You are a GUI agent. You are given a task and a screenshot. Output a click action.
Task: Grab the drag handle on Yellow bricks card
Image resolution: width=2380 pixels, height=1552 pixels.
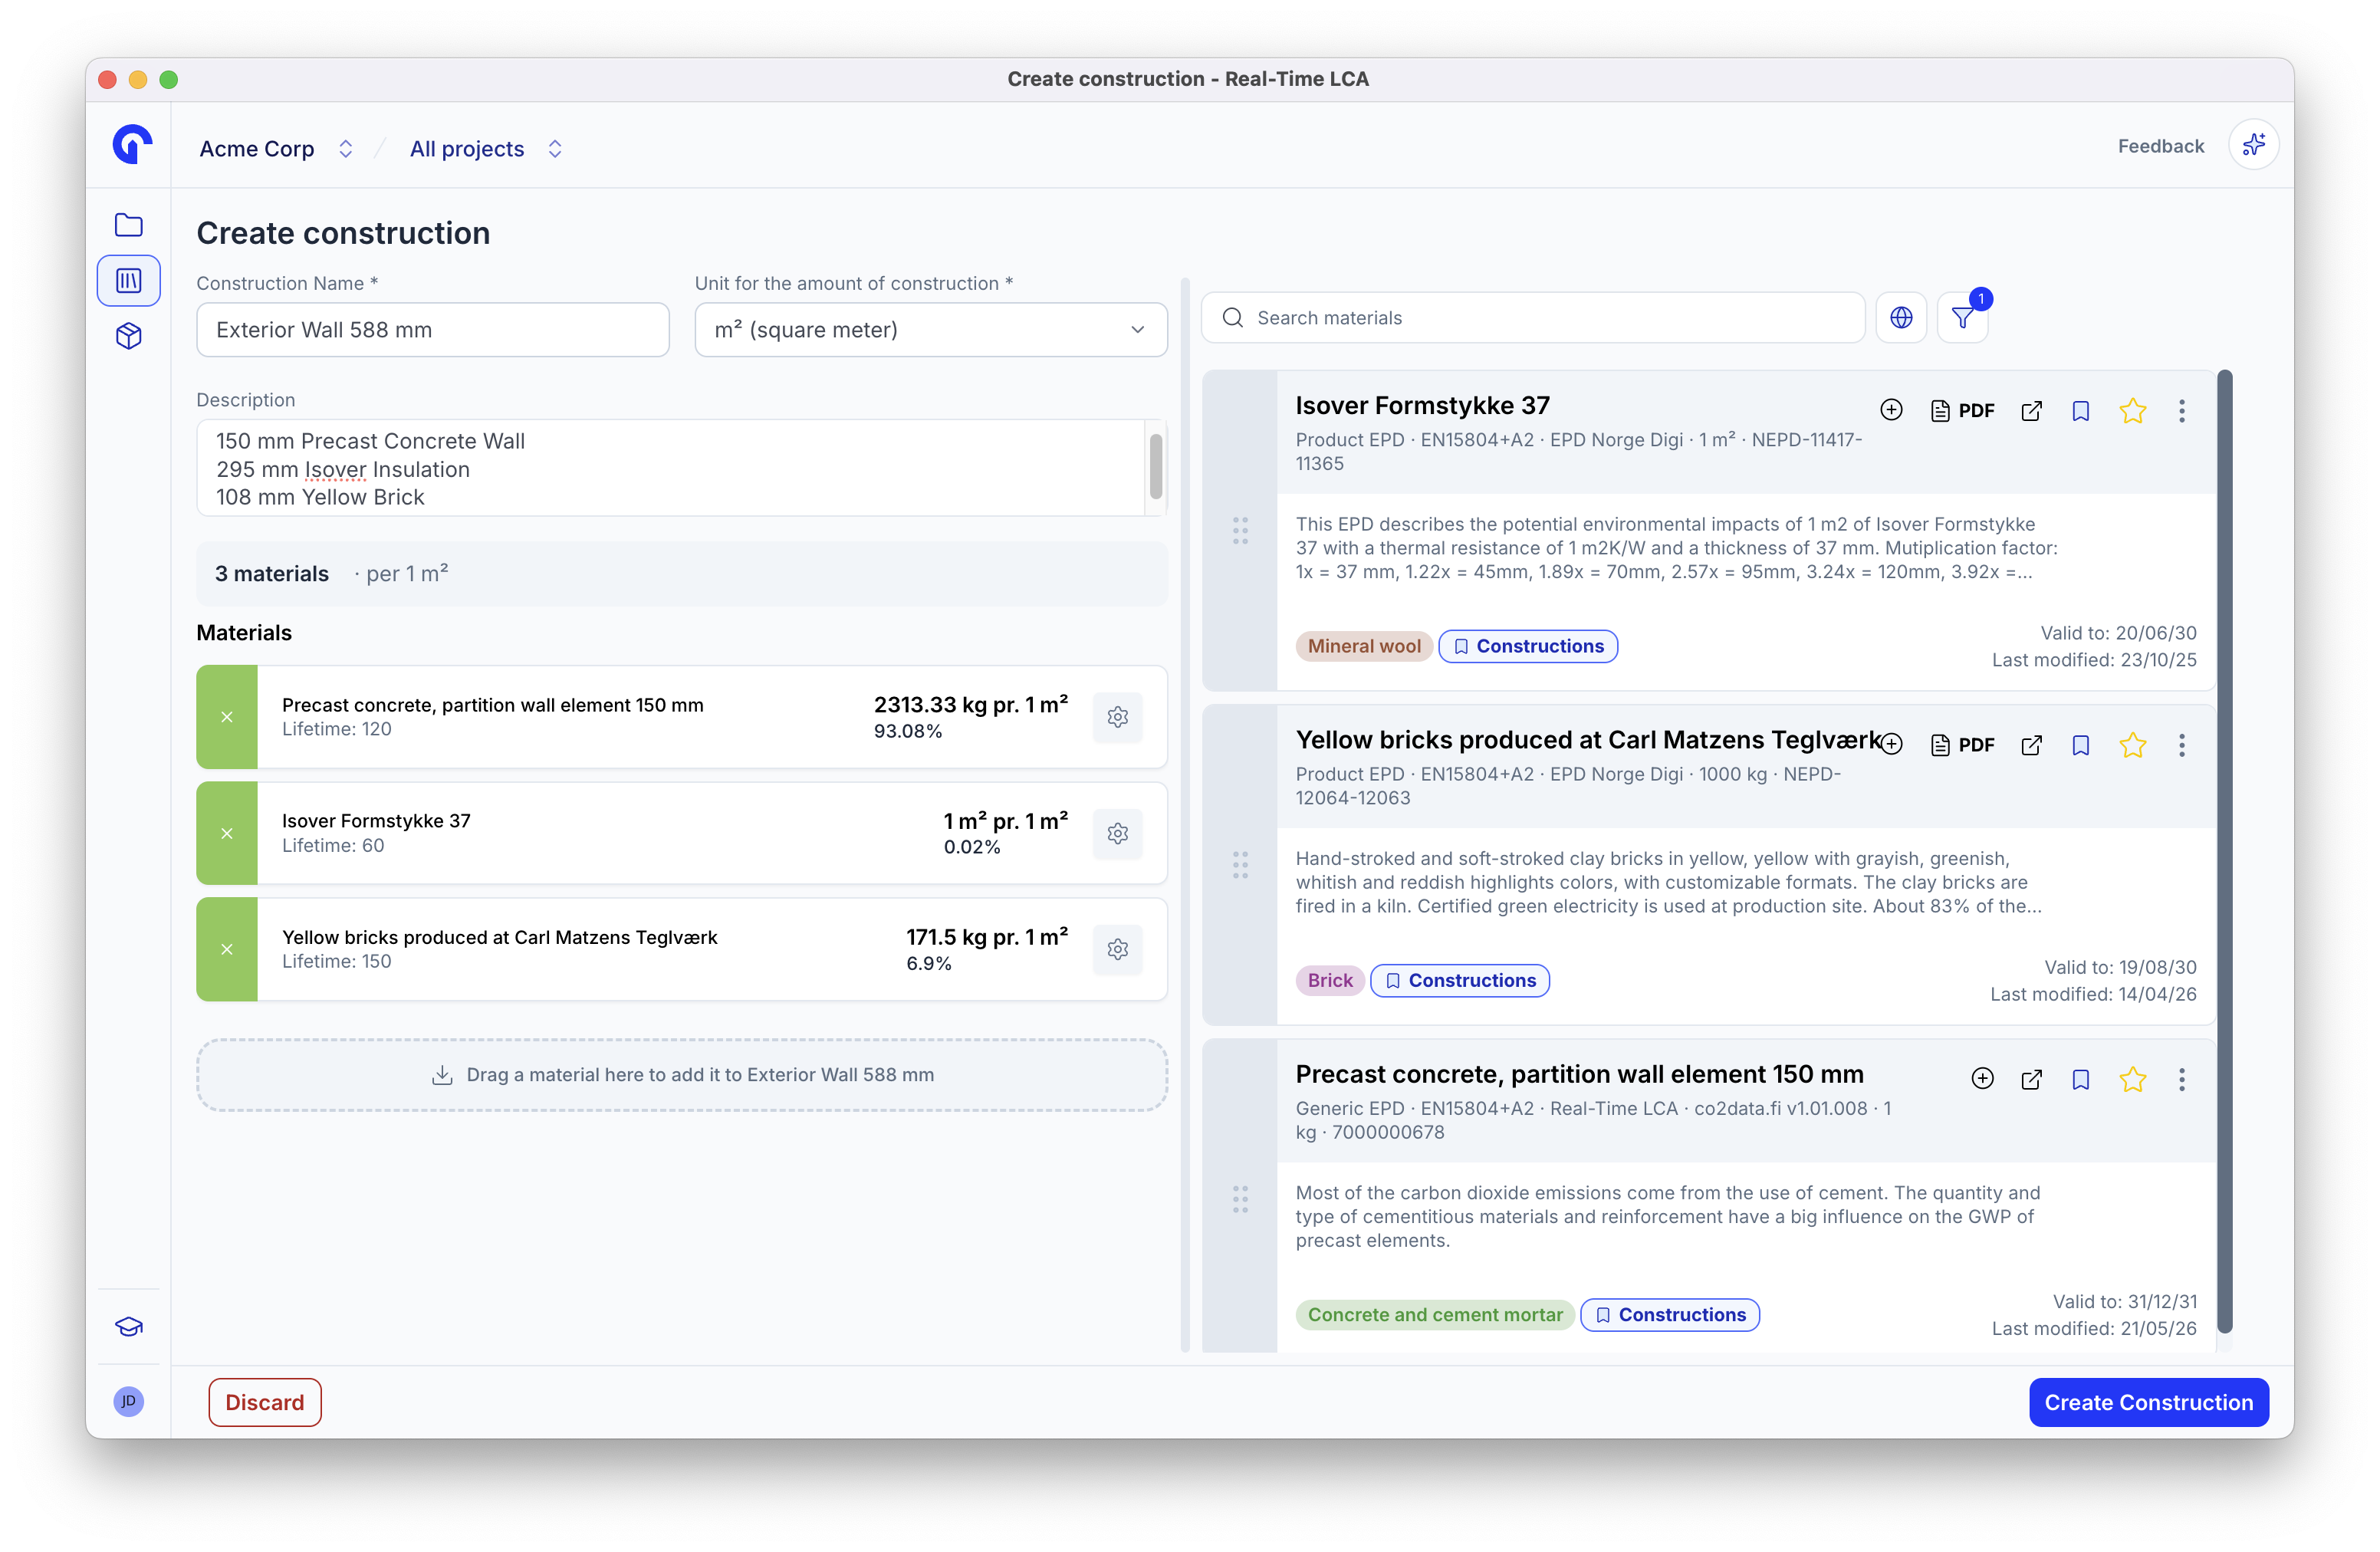1240,865
